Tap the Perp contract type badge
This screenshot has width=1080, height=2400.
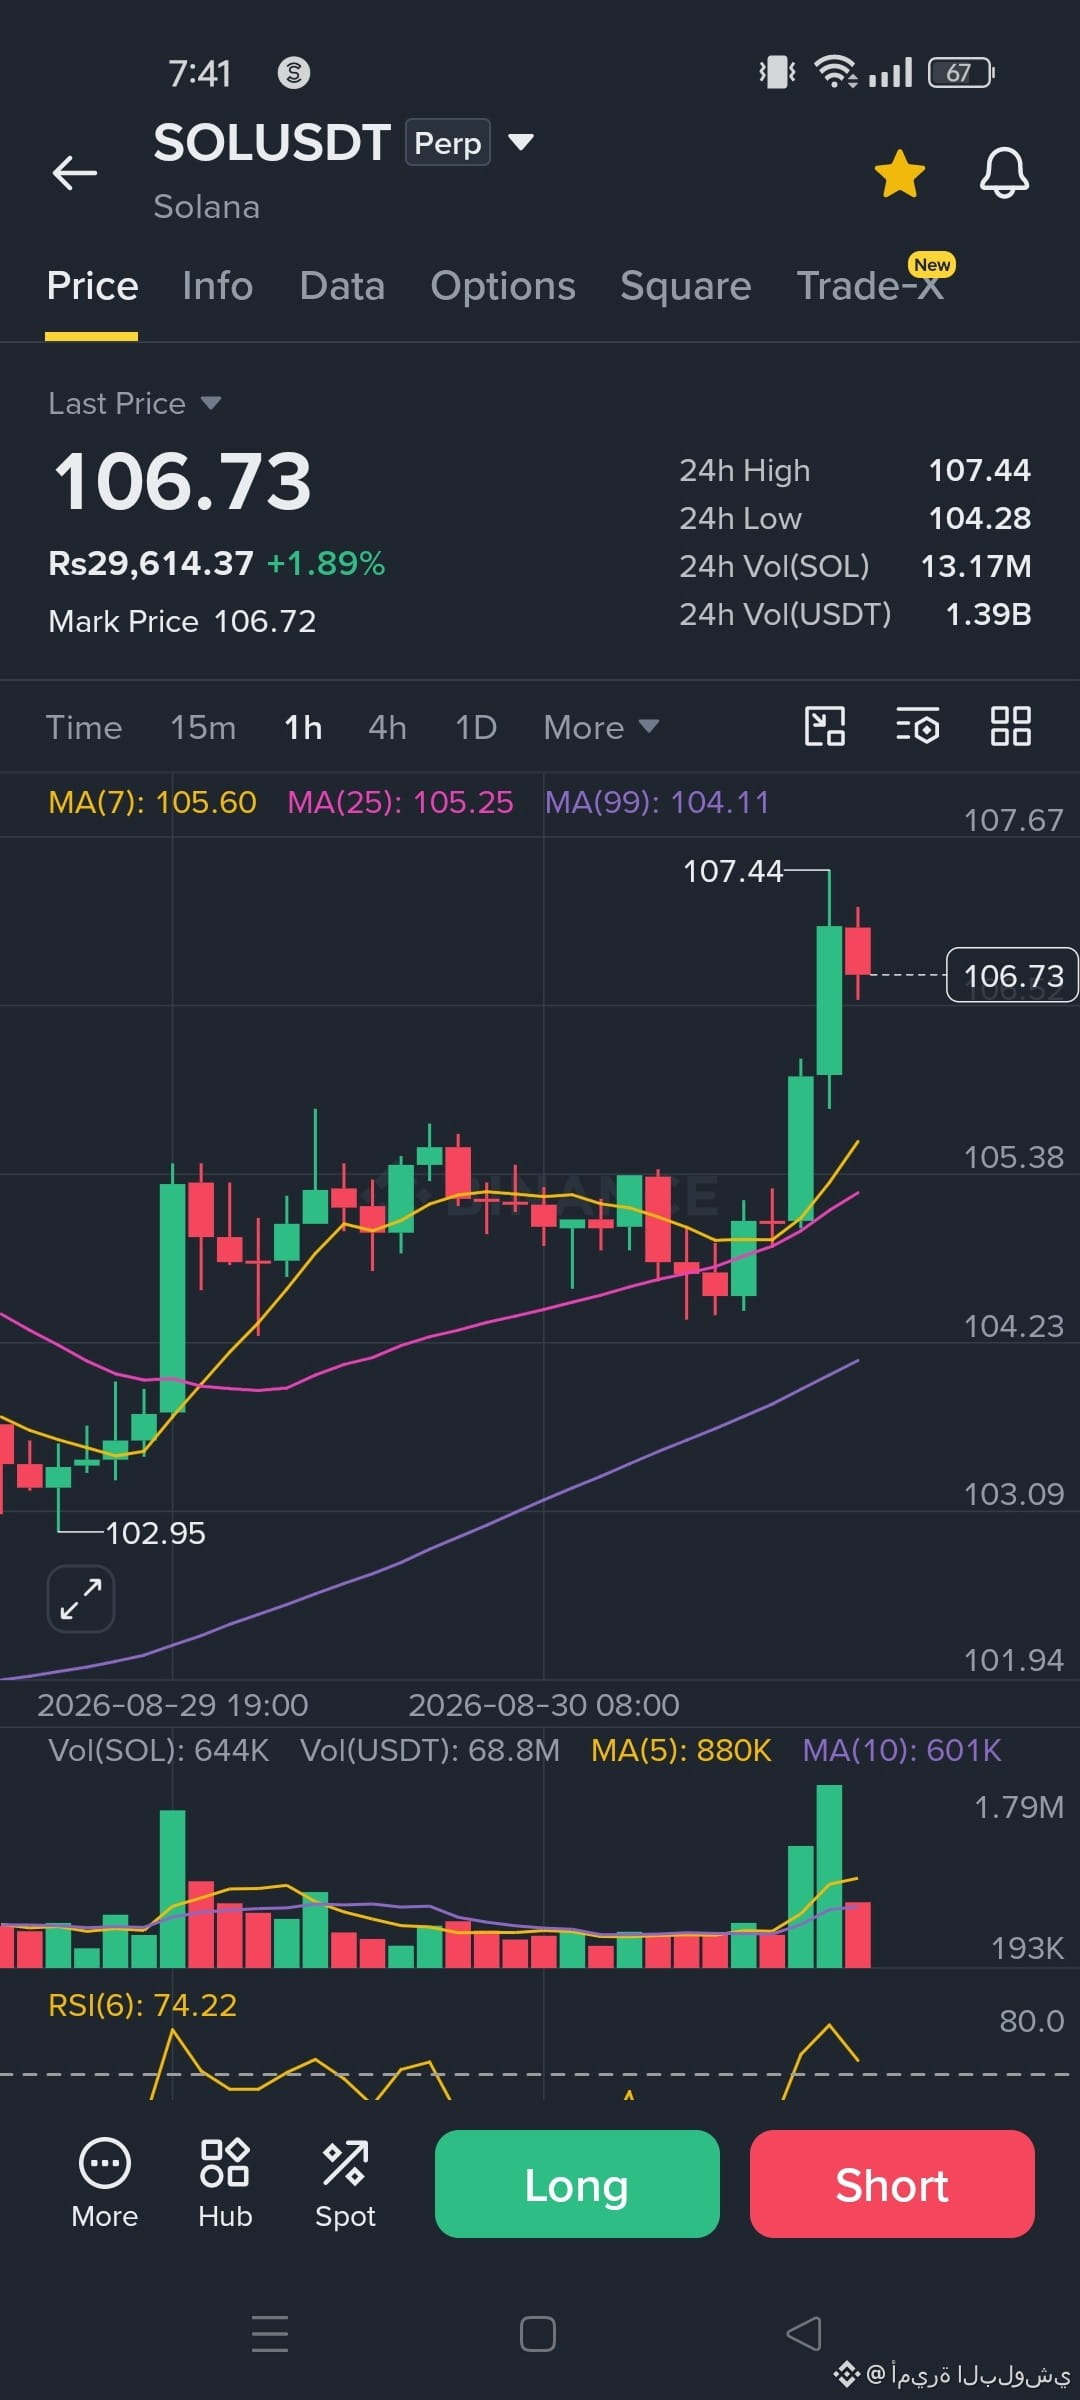(447, 142)
